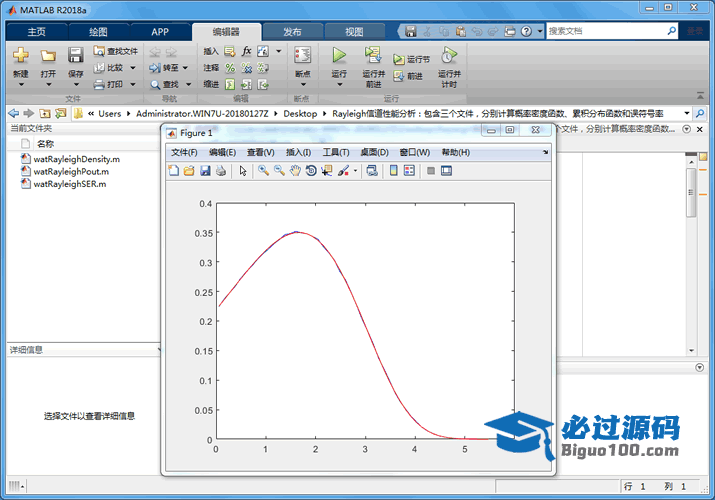The image size is (715, 500).
Task: Click Compare (比较) button
Action: pos(109,68)
